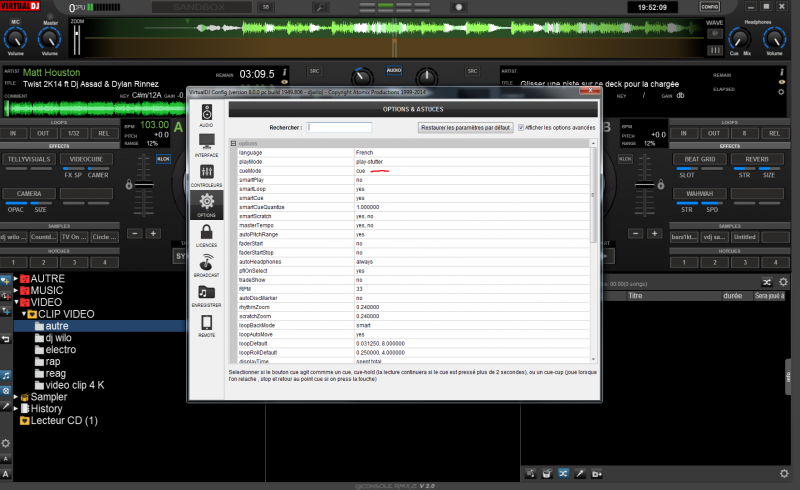
Task: Open deck B BEAT GRID effect dropdown
Action: (x=699, y=159)
